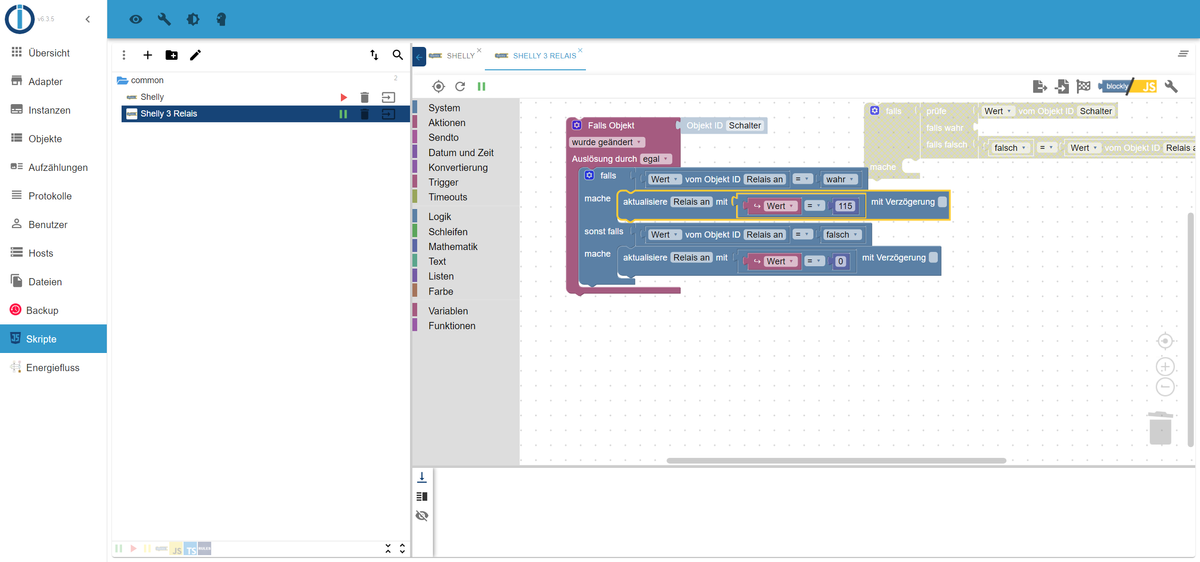This screenshot has width=1200, height=562.
Task: Click the sort arrows icon above the script list
Action: tap(374, 55)
